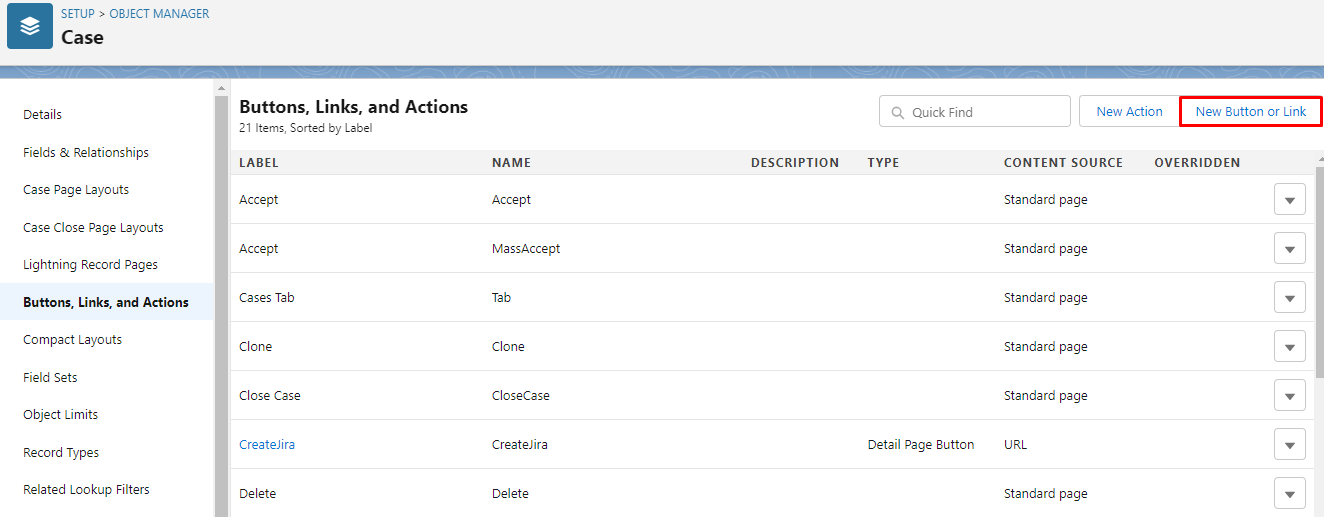Open the action menu for Accept row
This screenshot has width=1324, height=517.
click(x=1290, y=200)
